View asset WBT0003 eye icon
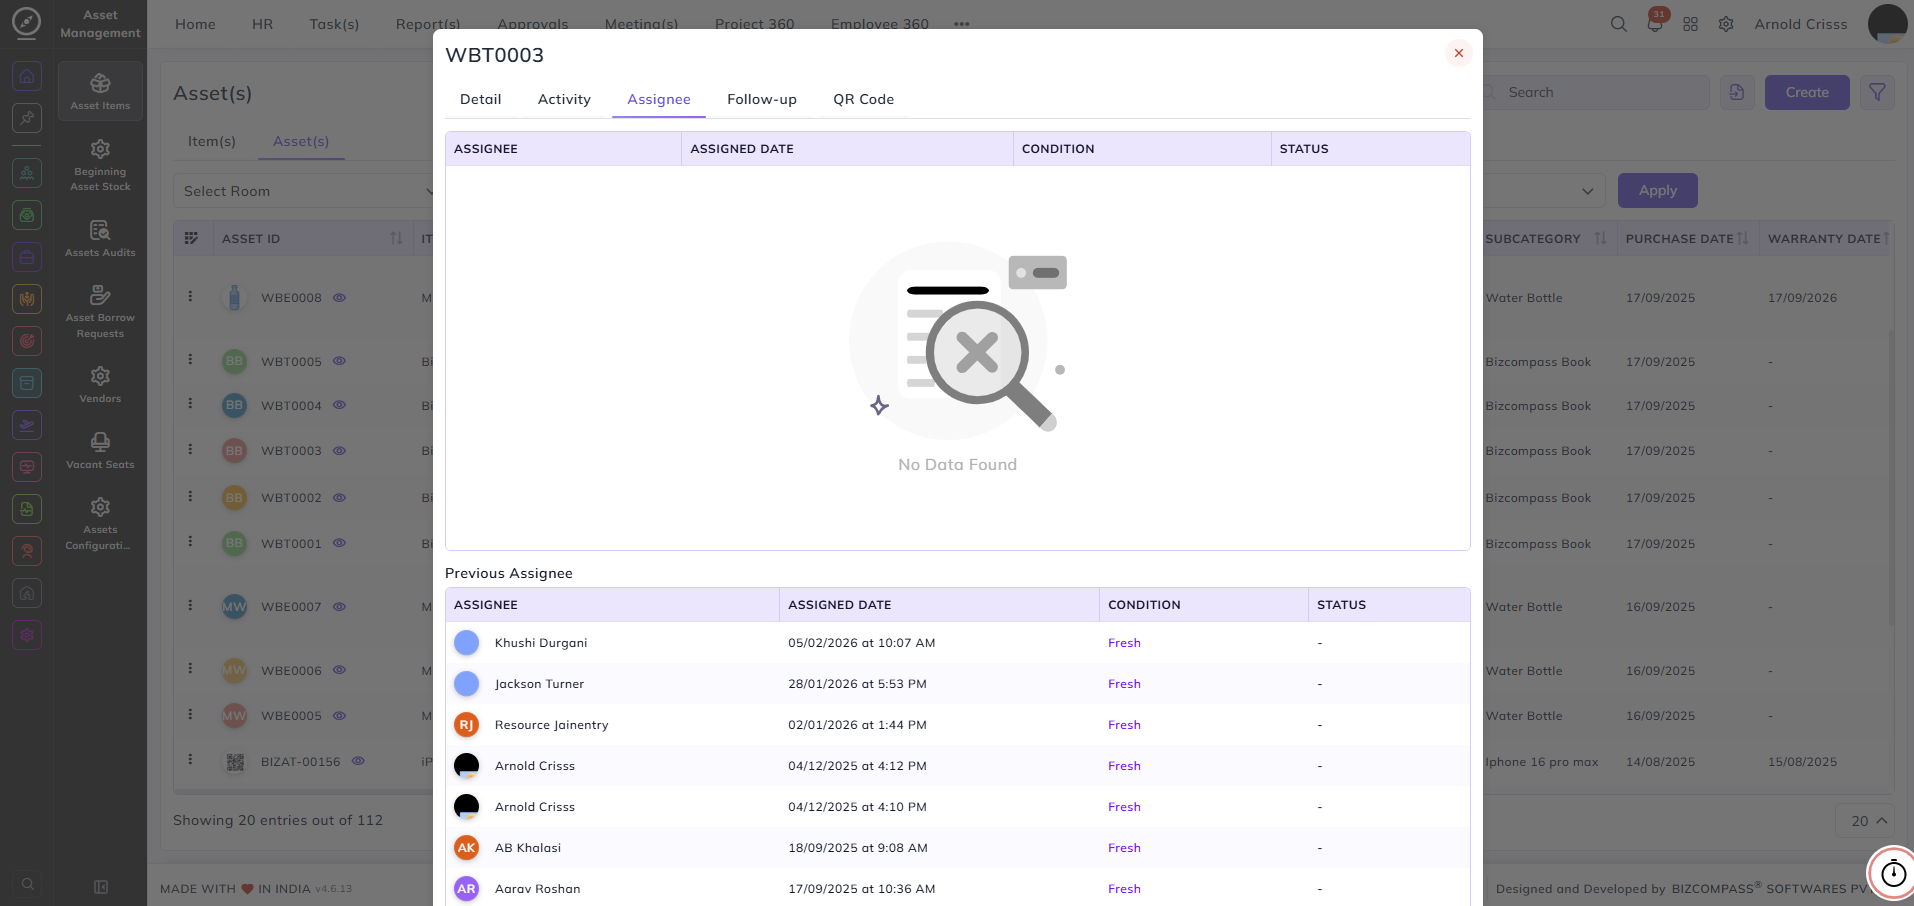The height and width of the screenshot is (906, 1914). (339, 451)
